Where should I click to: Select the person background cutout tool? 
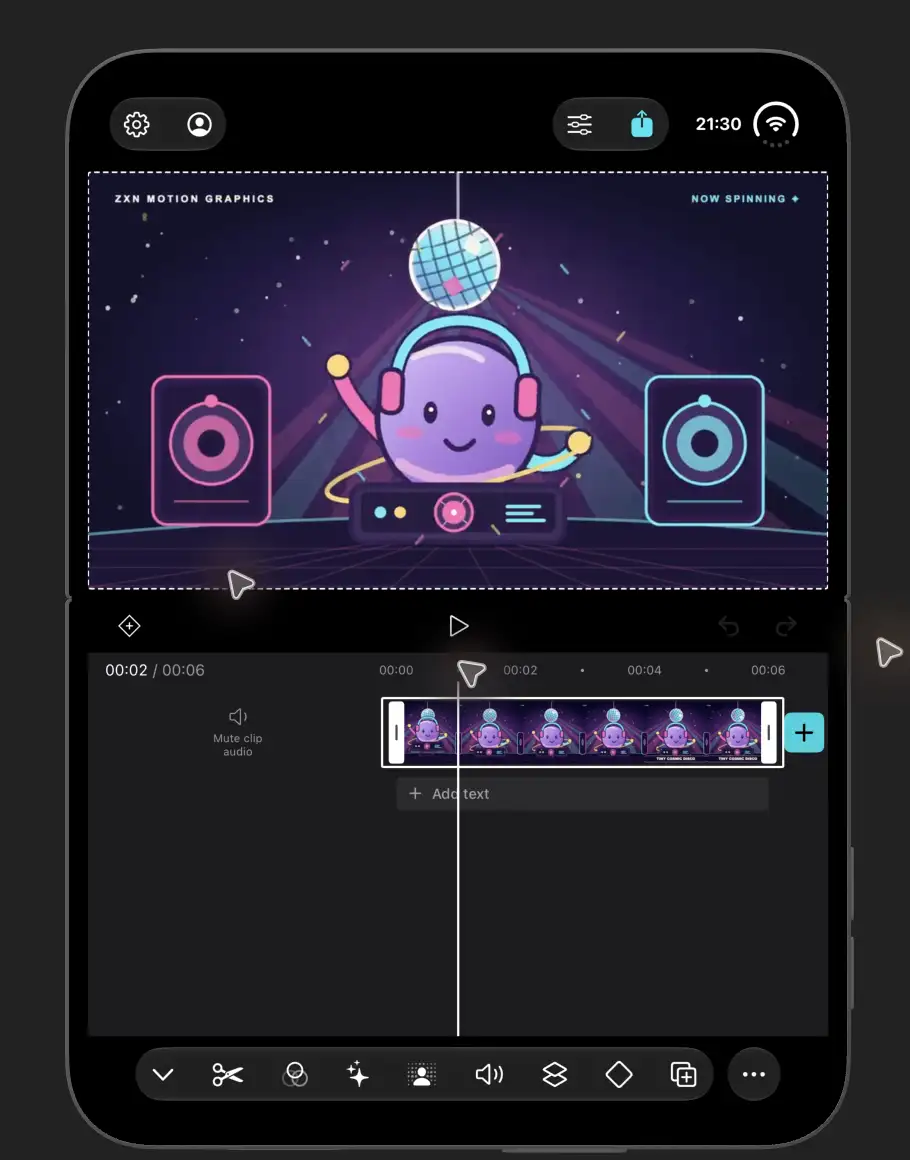[x=422, y=1074]
